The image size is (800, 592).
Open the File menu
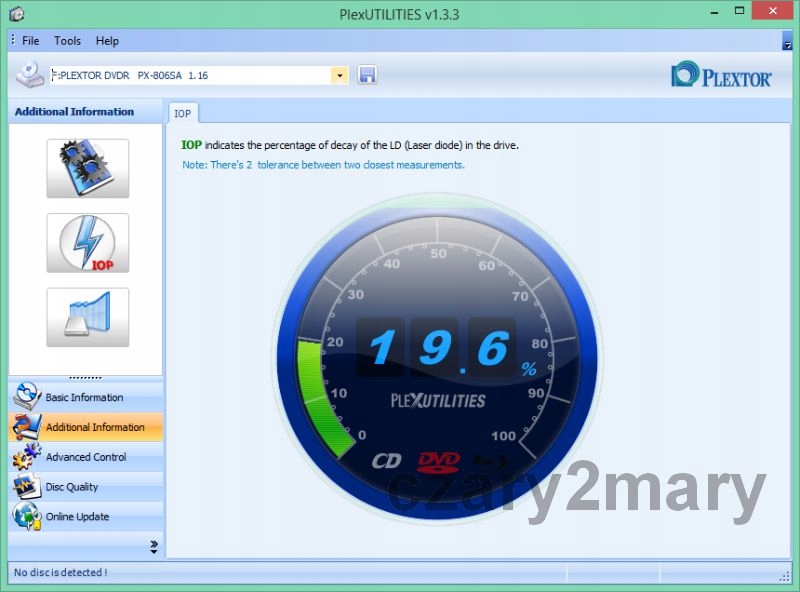[31, 41]
